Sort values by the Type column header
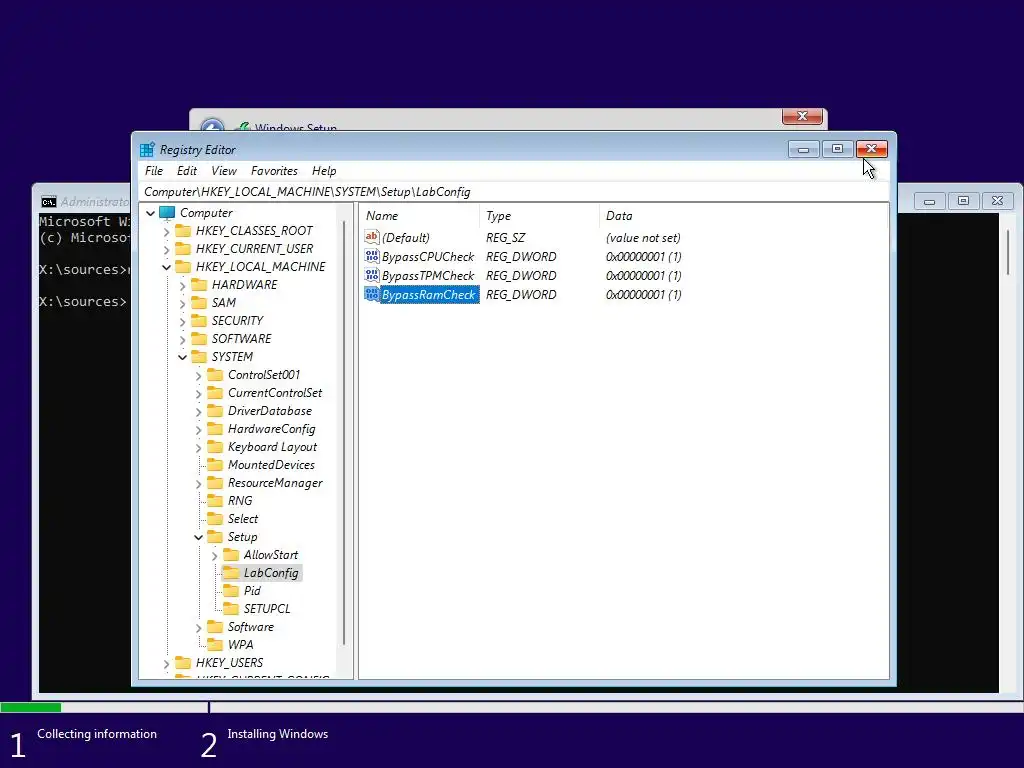 tap(538, 216)
